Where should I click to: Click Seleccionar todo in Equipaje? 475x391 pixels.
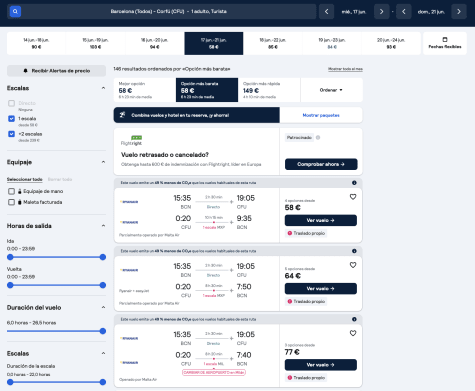pyautogui.click(x=25, y=179)
